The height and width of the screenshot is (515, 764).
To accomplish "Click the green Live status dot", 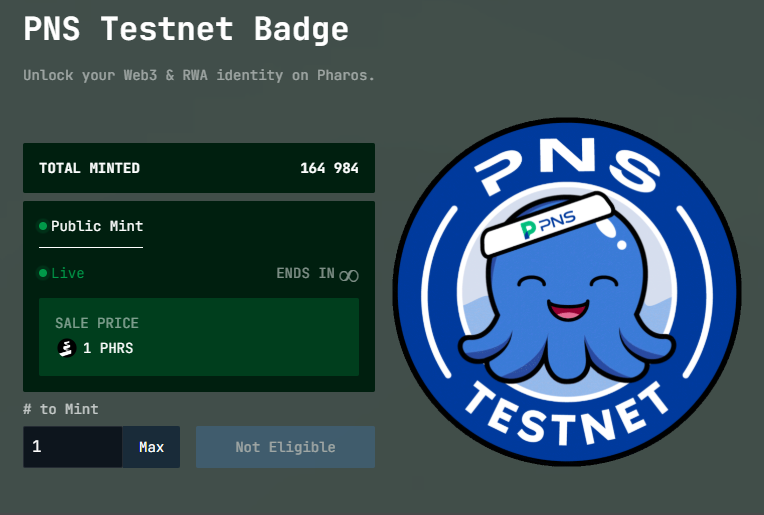I will [x=43, y=273].
